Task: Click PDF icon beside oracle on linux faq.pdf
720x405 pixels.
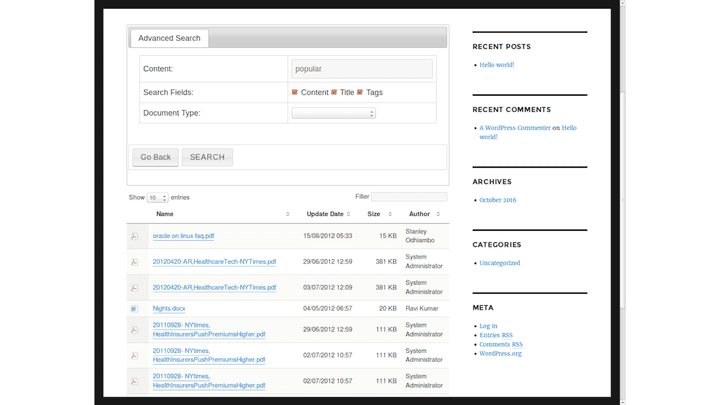Action: coord(135,236)
